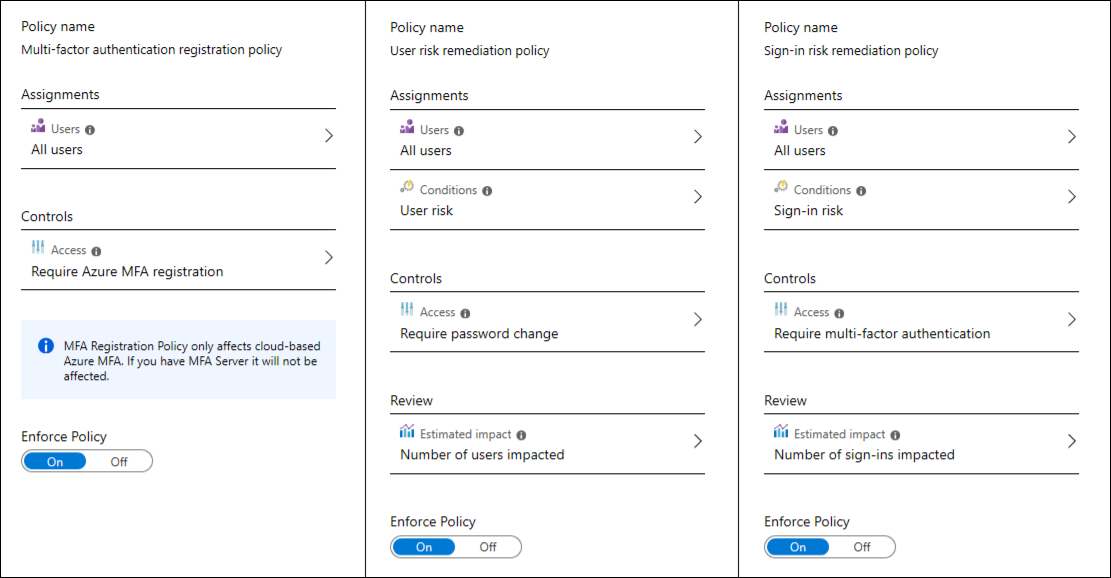Click Conditions icon in Sign-in risk remediation policy

[x=781, y=188]
